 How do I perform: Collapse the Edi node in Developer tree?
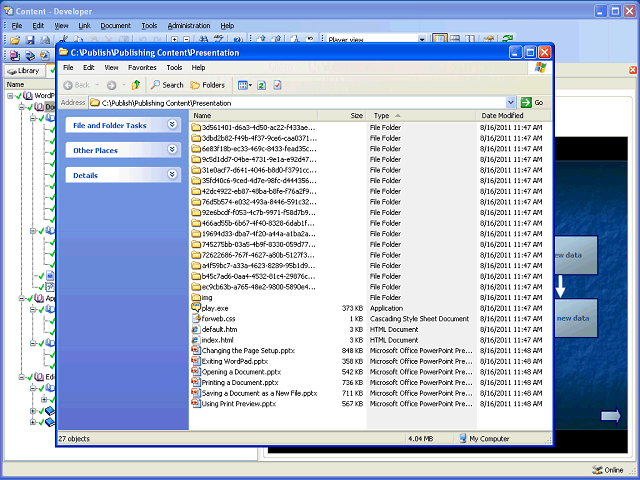coord(21,377)
